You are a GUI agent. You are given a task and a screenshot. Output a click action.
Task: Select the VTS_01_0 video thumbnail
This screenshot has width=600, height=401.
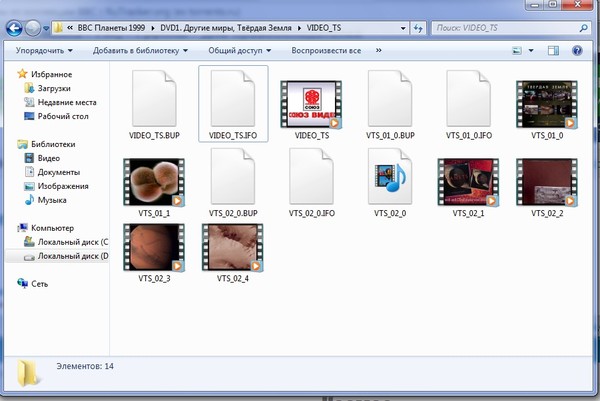pyautogui.click(x=547, y=104)
